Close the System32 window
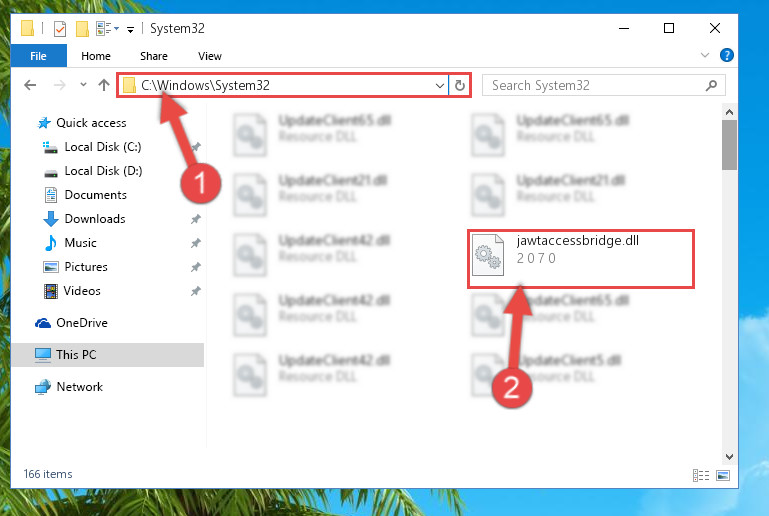This screenshot has height=516, width=769. pyautogui.click(x=715, y=28)
